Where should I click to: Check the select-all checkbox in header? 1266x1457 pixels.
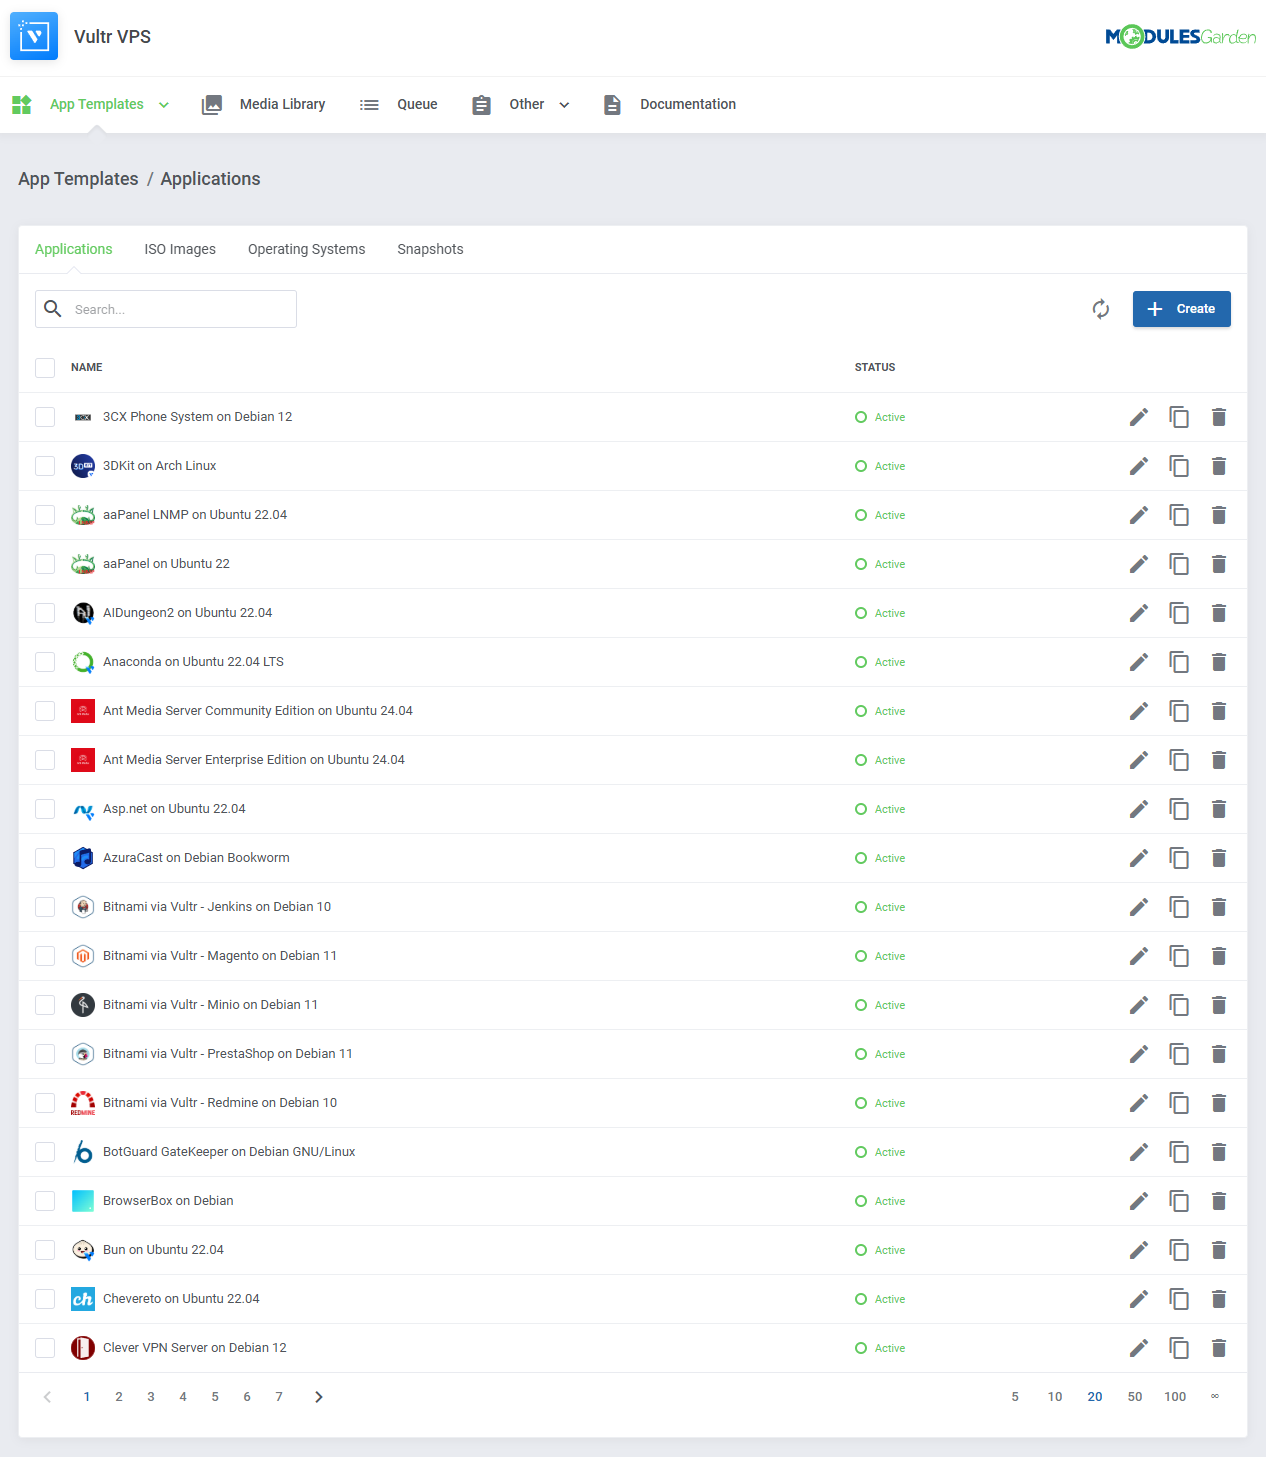click(44, 367)
